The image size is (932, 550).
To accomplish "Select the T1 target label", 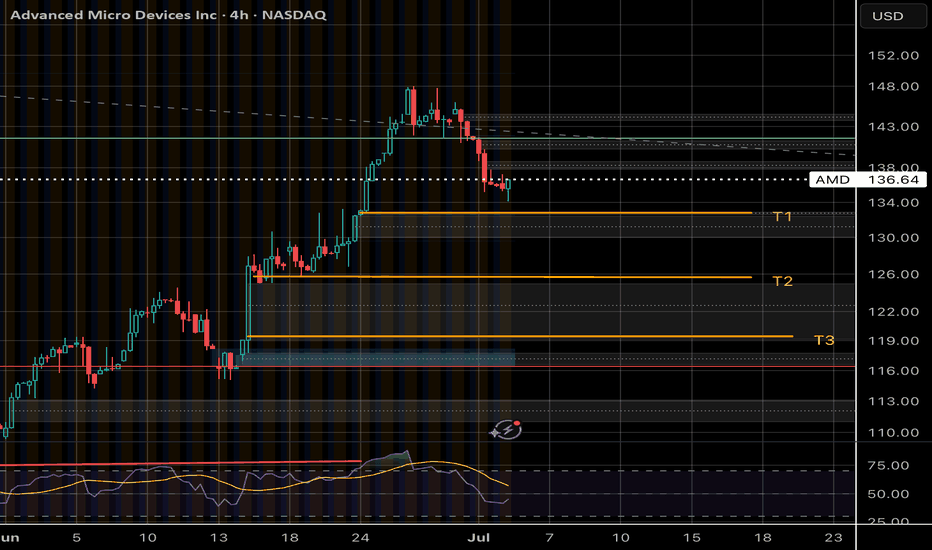I will [x=782, y=216].
